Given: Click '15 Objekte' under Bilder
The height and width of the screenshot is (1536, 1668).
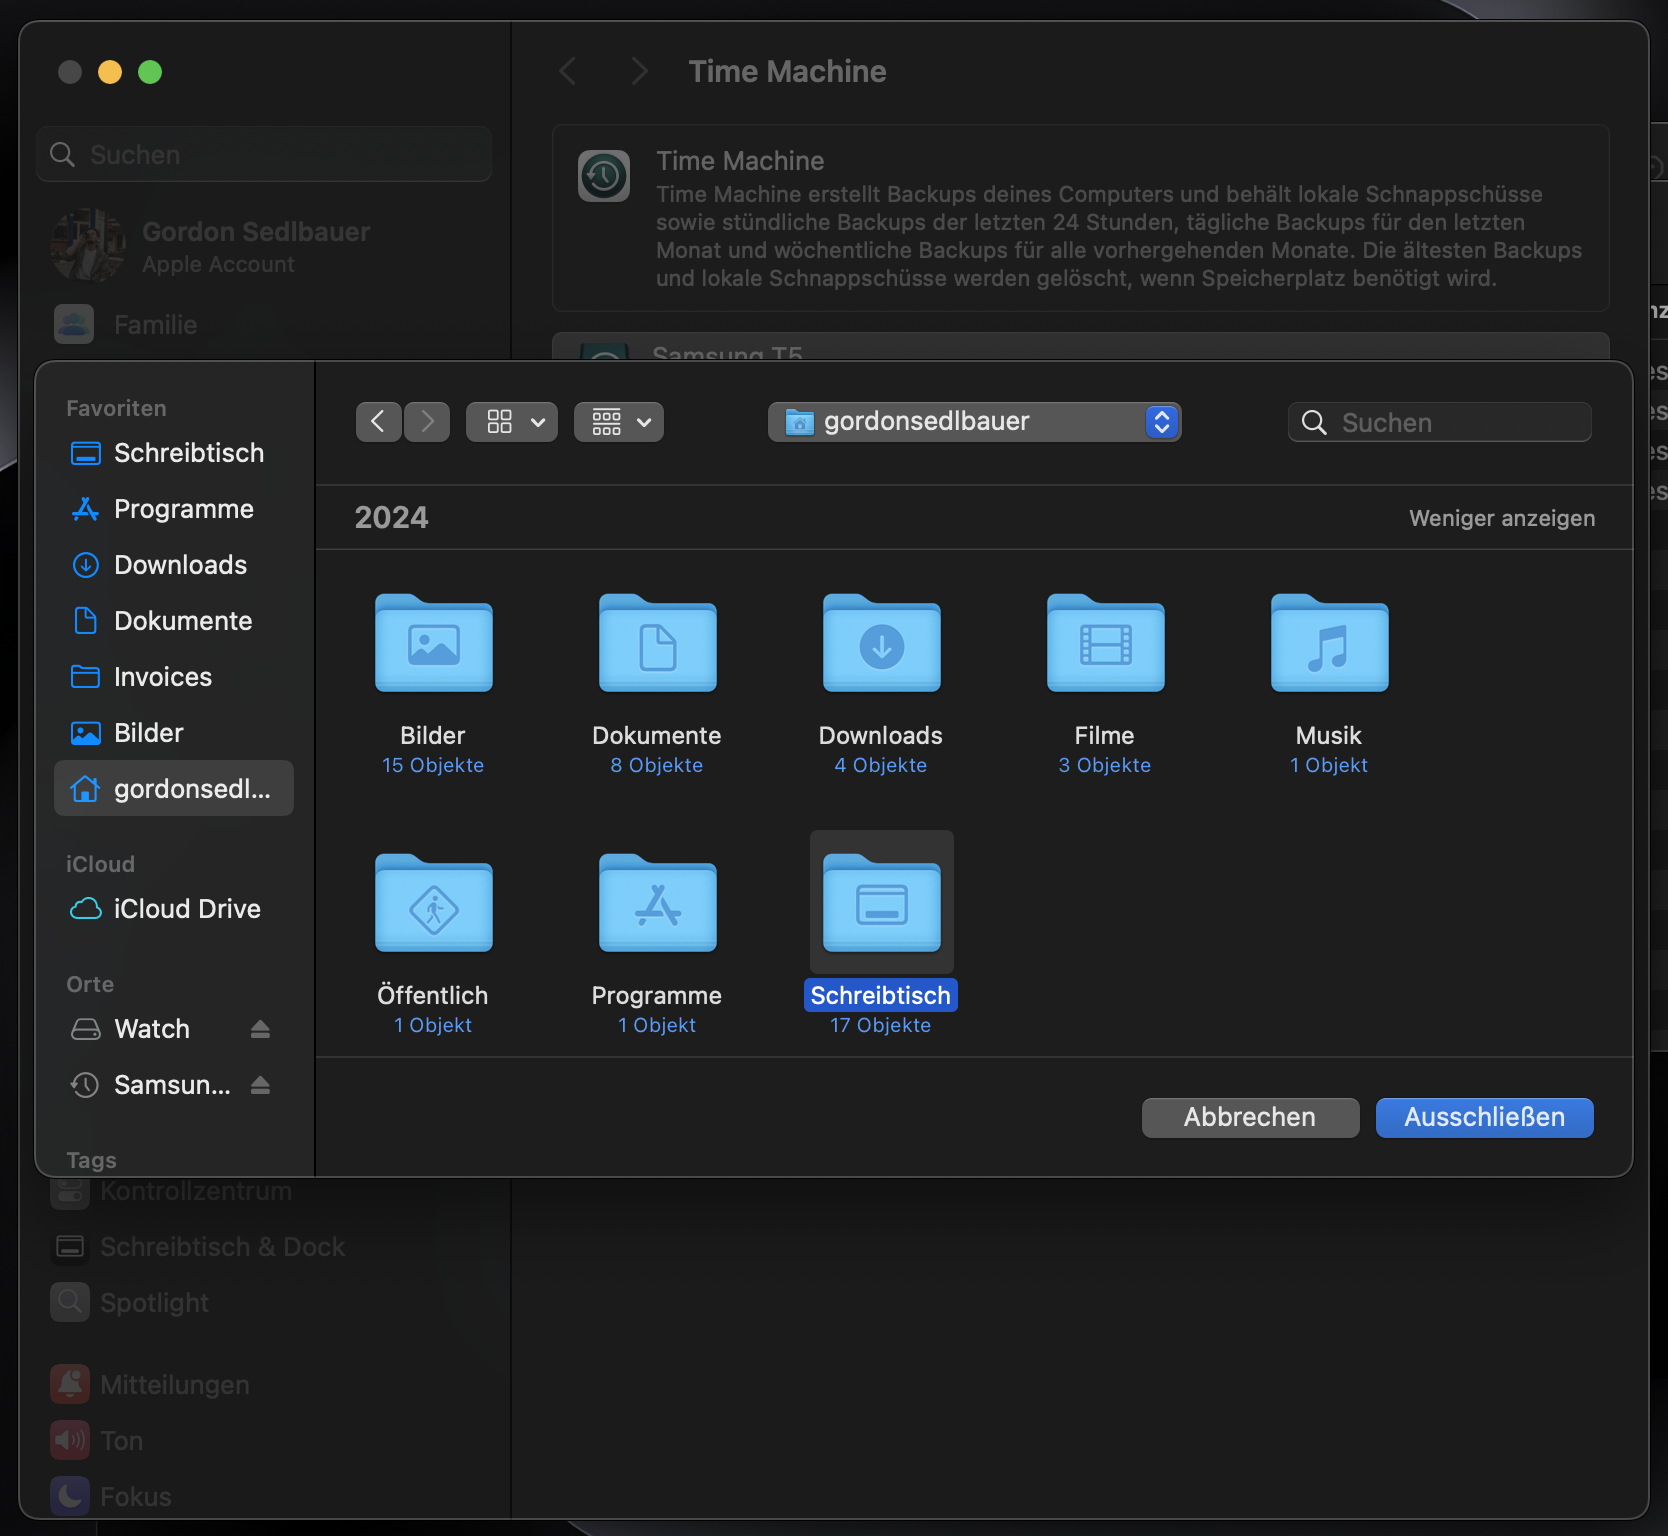Looking at the screenshot, I should coord(433,765).
